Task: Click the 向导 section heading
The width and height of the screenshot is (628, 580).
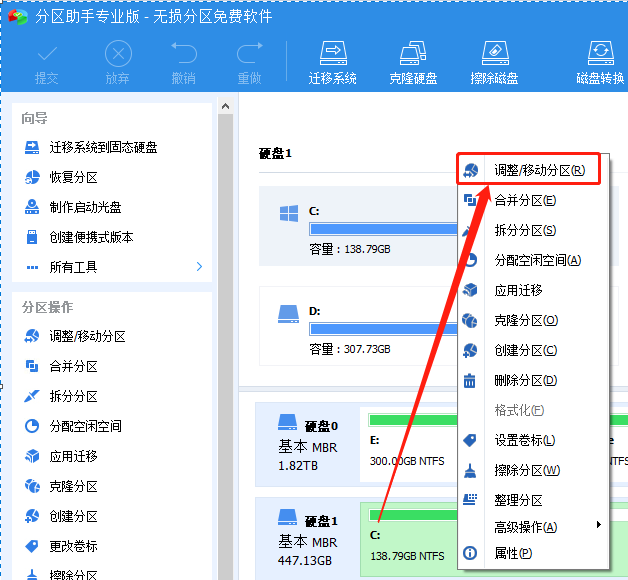Action: (x=34, y=118)
